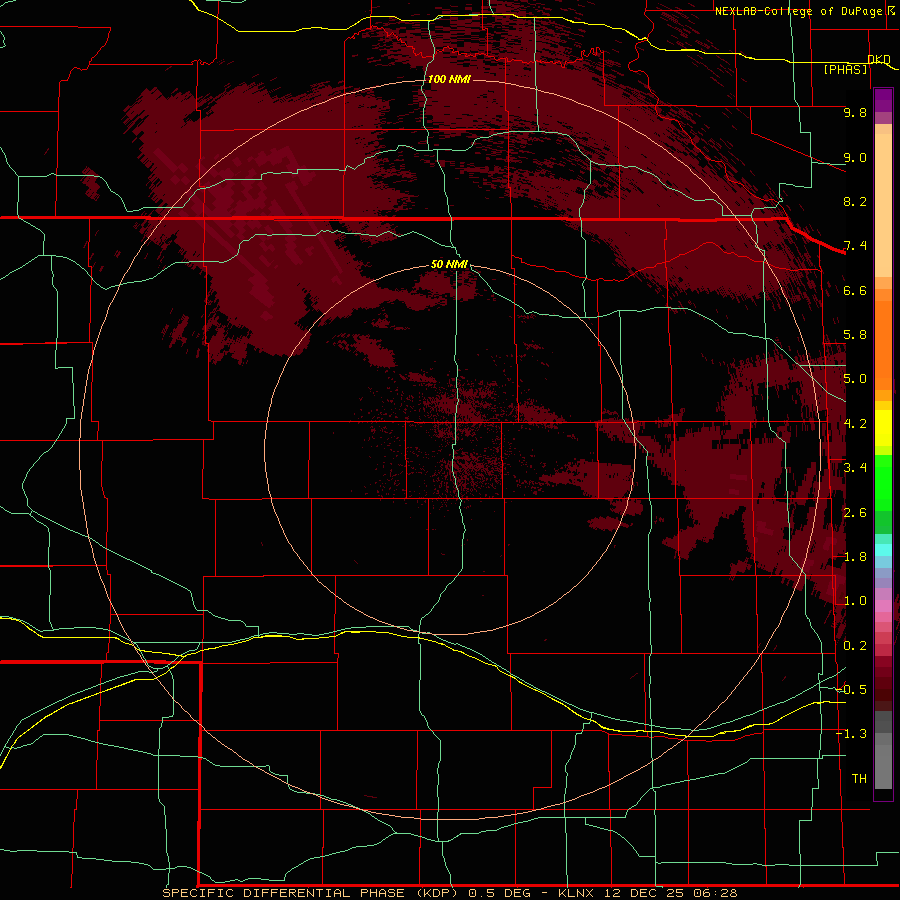The height and width of the screenshot is (900, 900).
Task: Pick the pale peach segment of the color bar
Action: pyautogui.click(x=883, y=204)
